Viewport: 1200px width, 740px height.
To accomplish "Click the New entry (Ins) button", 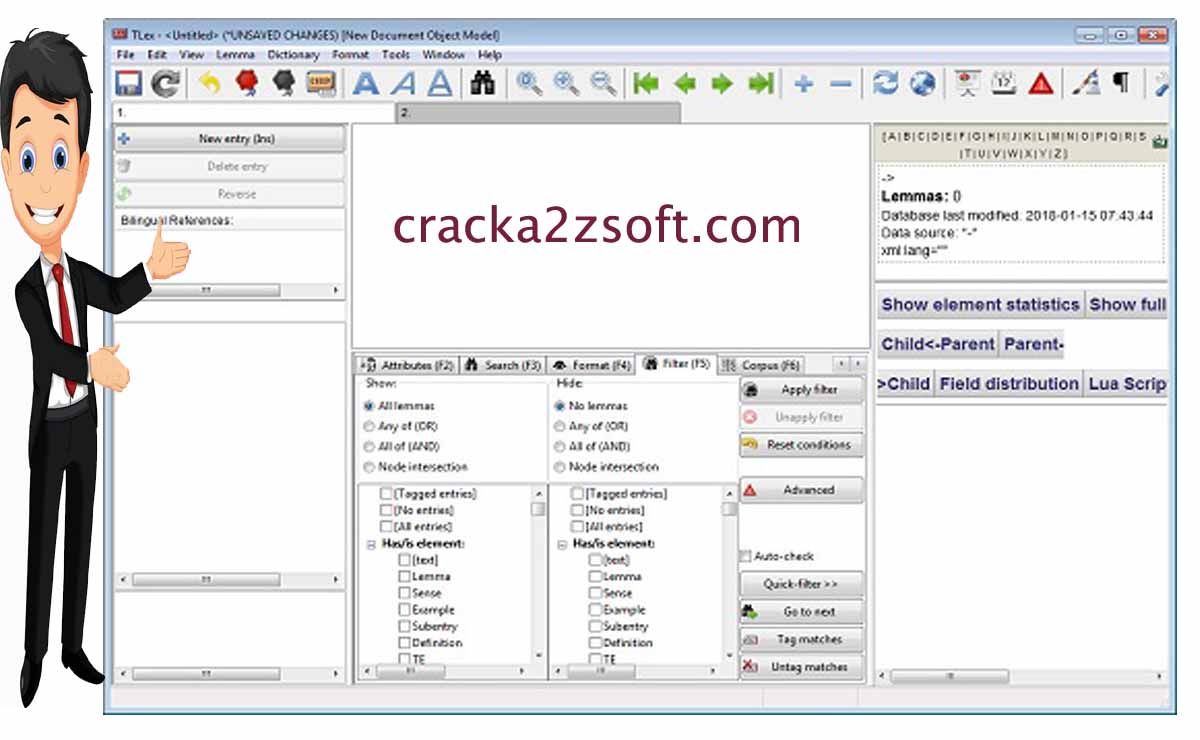I will [x=230, y=139].
